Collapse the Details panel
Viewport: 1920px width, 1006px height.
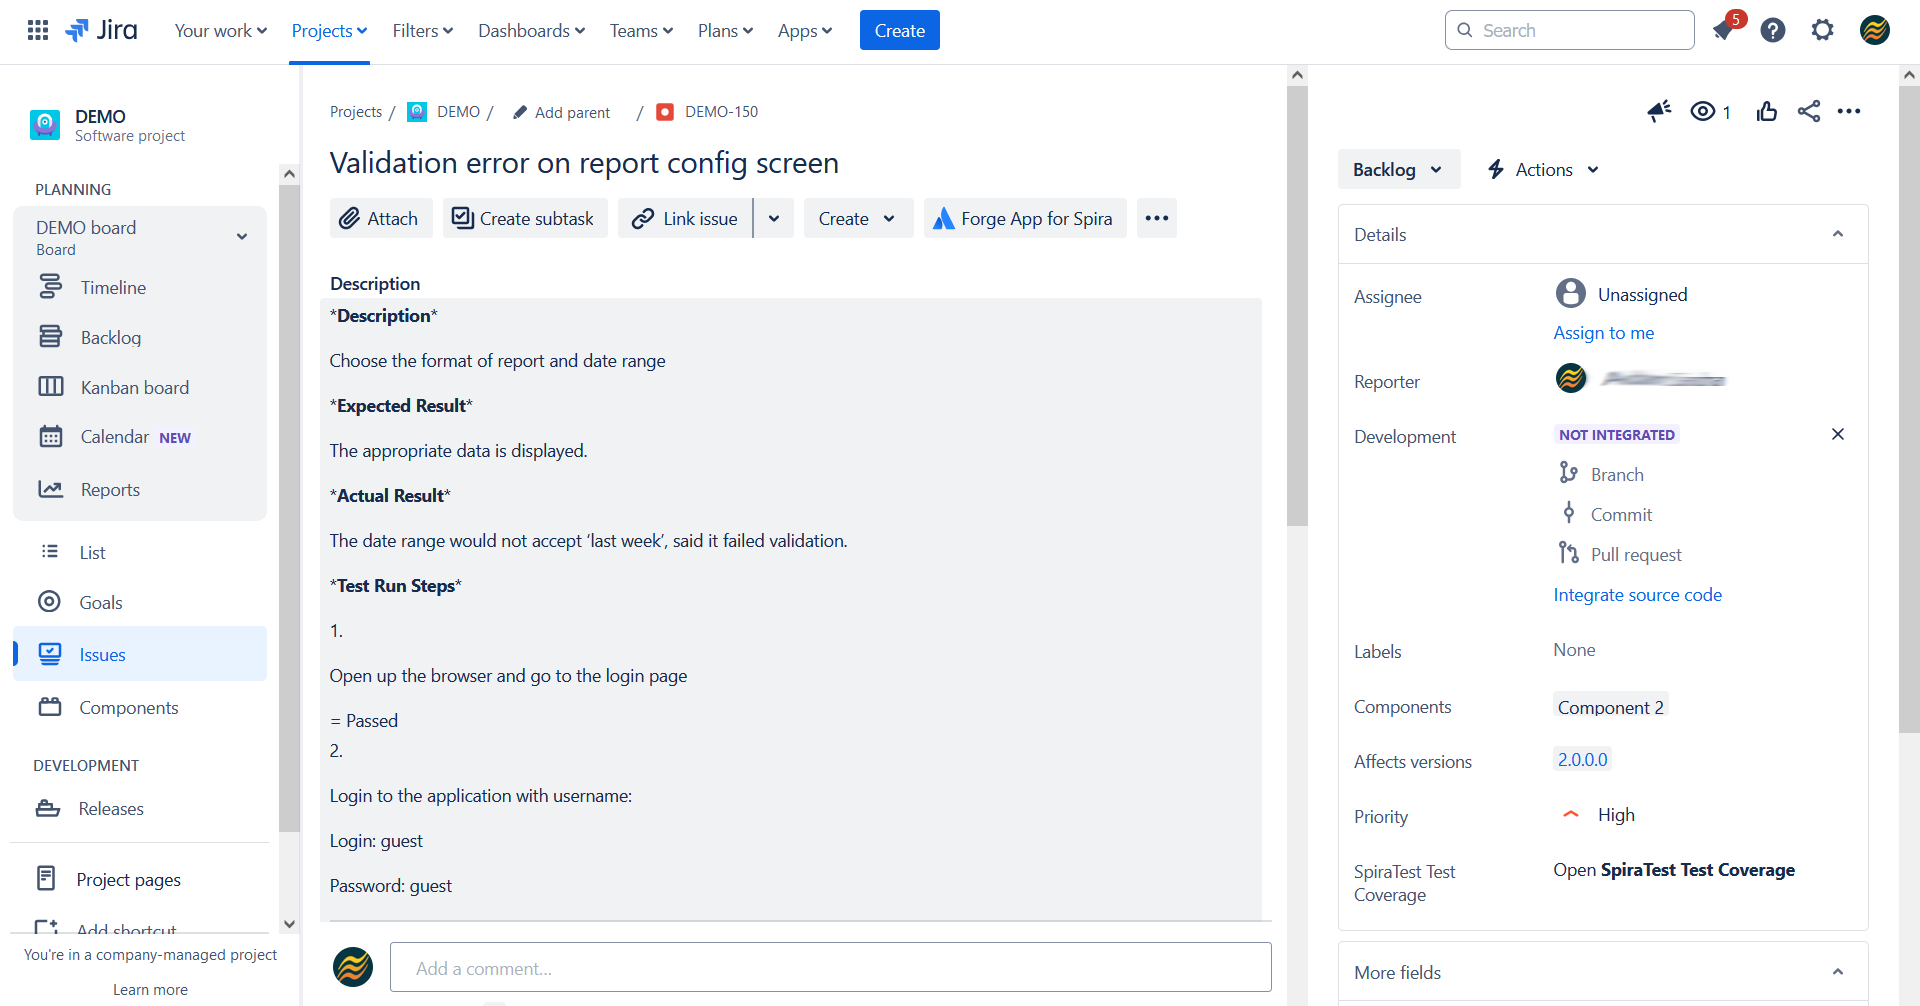[1838, 233]
